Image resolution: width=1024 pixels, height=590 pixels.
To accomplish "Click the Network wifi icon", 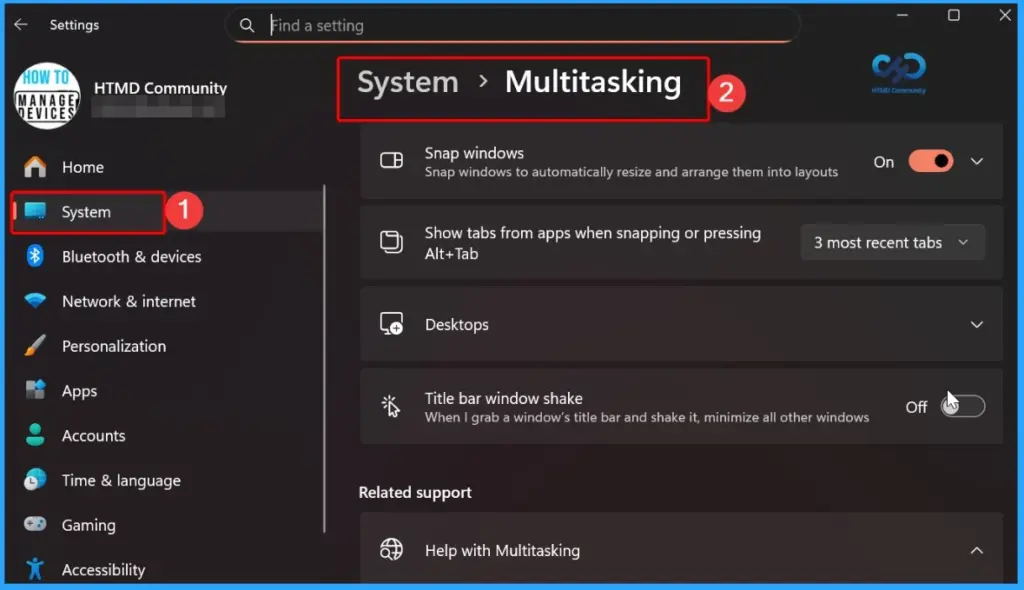I will click(35, 301).
